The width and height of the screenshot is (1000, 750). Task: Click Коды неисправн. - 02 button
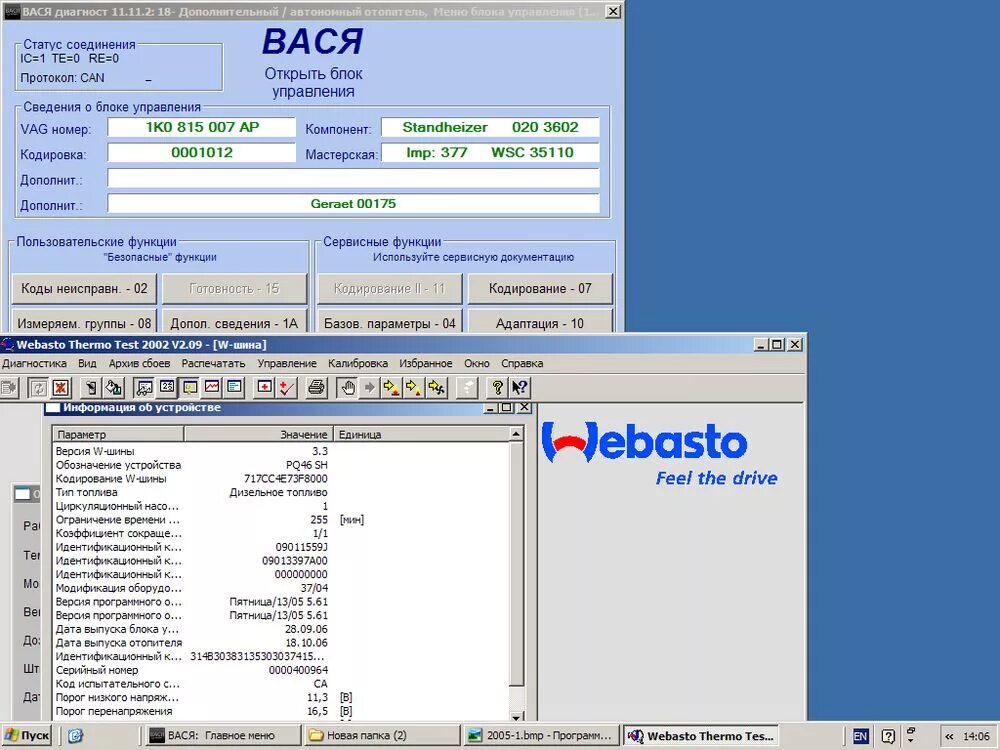(84, 288)
